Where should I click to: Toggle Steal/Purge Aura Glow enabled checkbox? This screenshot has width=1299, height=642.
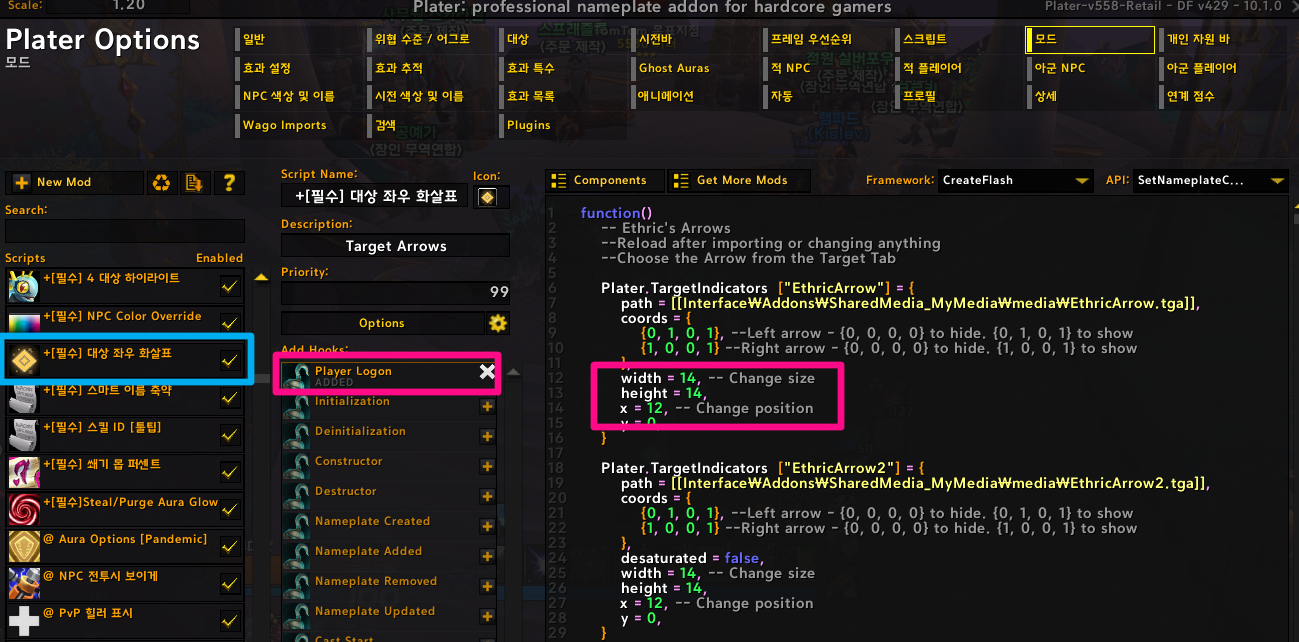[230, 510]
